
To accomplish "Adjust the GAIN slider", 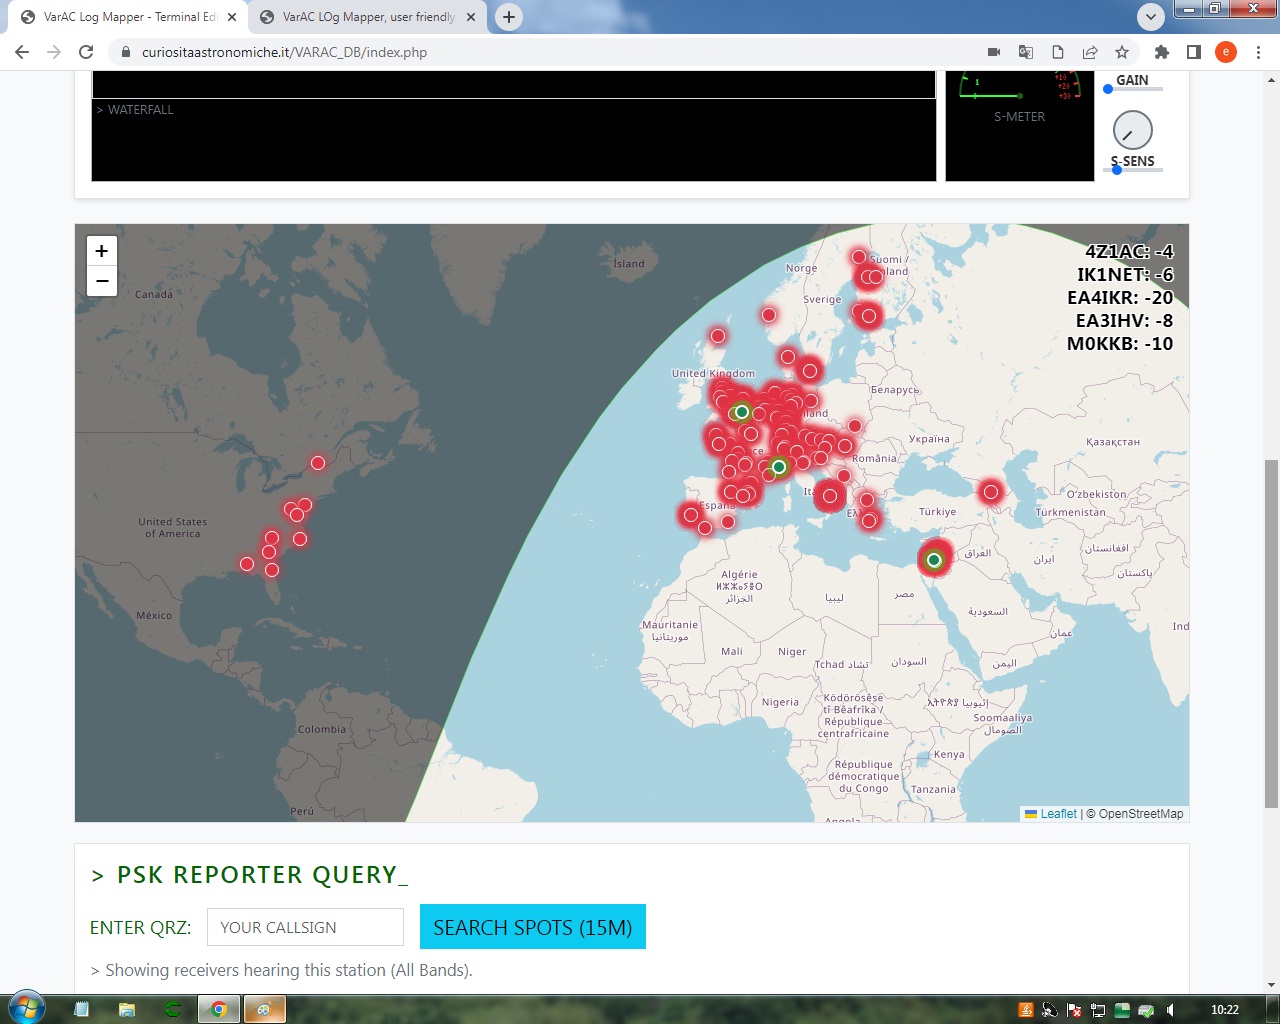I will tap(1108, 89).
